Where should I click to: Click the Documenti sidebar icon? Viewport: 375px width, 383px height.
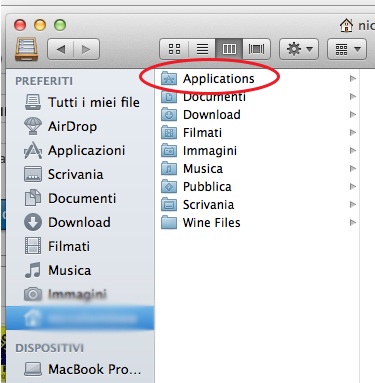pyautogui.click(x=33, y=198)
